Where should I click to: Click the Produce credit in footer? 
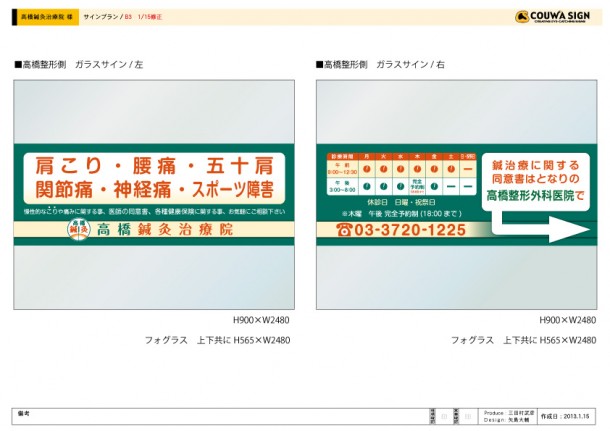pyautogui.click(x=509, y=413)
